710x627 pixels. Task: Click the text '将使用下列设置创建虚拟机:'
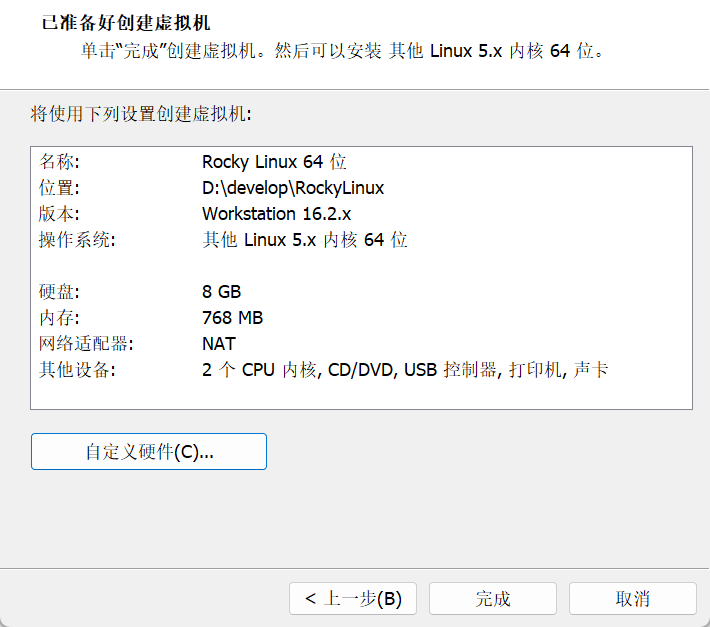click(x=141, y=114)
